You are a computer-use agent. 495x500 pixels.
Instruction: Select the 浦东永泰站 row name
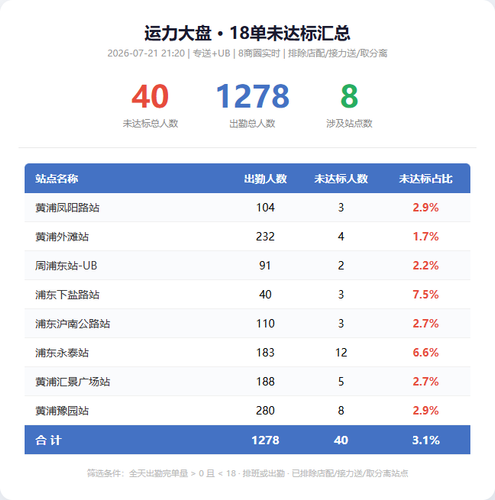(x=62, y=353)
